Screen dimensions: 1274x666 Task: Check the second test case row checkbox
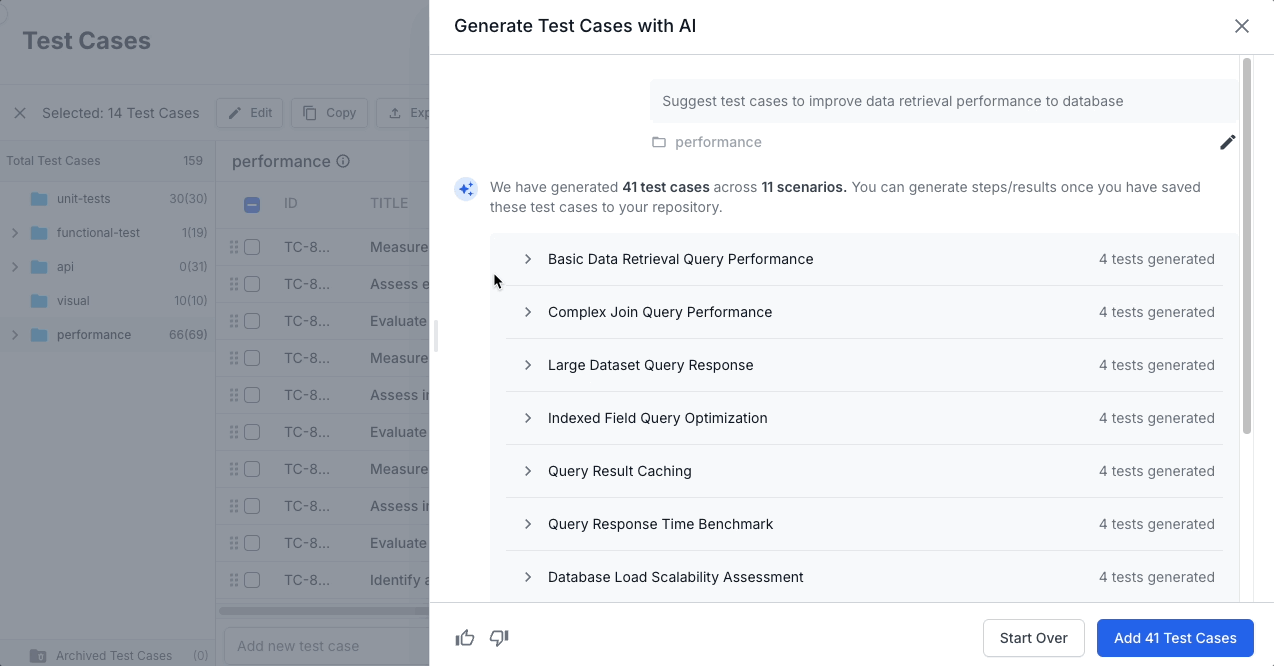point(252,284)
